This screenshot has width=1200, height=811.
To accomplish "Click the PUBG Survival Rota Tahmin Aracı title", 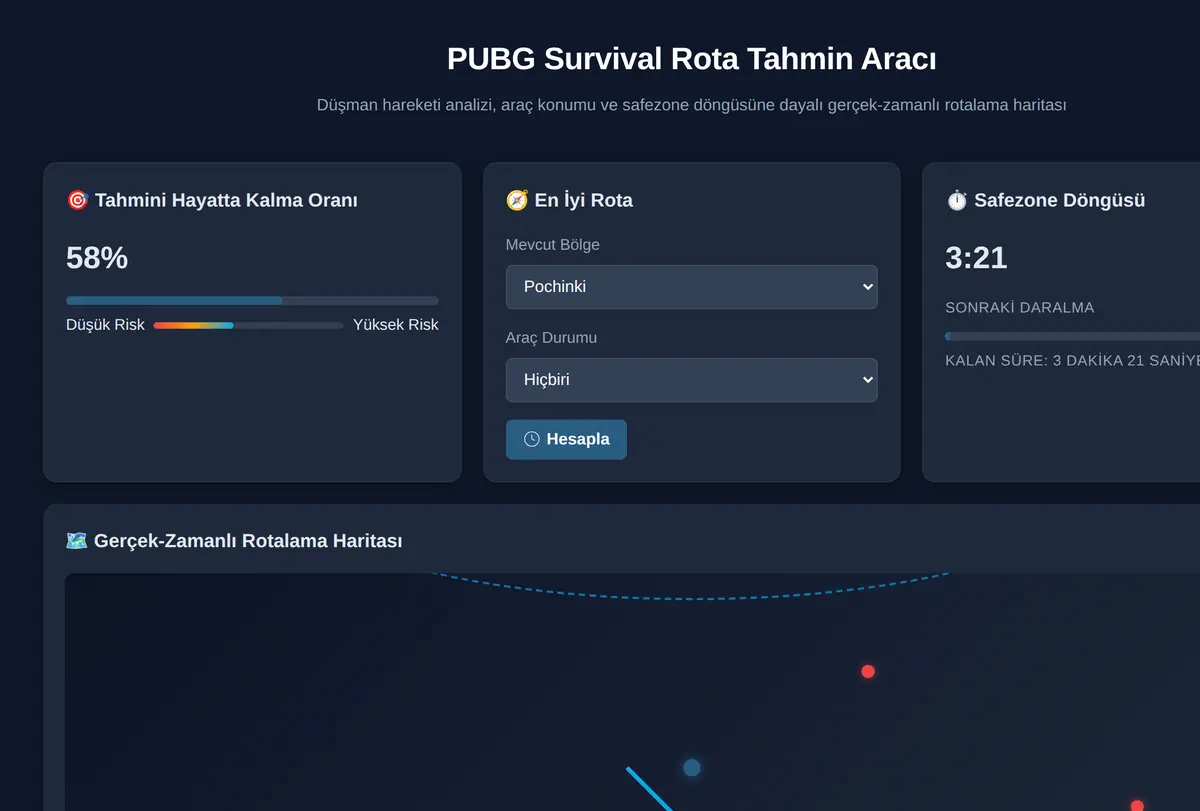I will coord(692,59).
